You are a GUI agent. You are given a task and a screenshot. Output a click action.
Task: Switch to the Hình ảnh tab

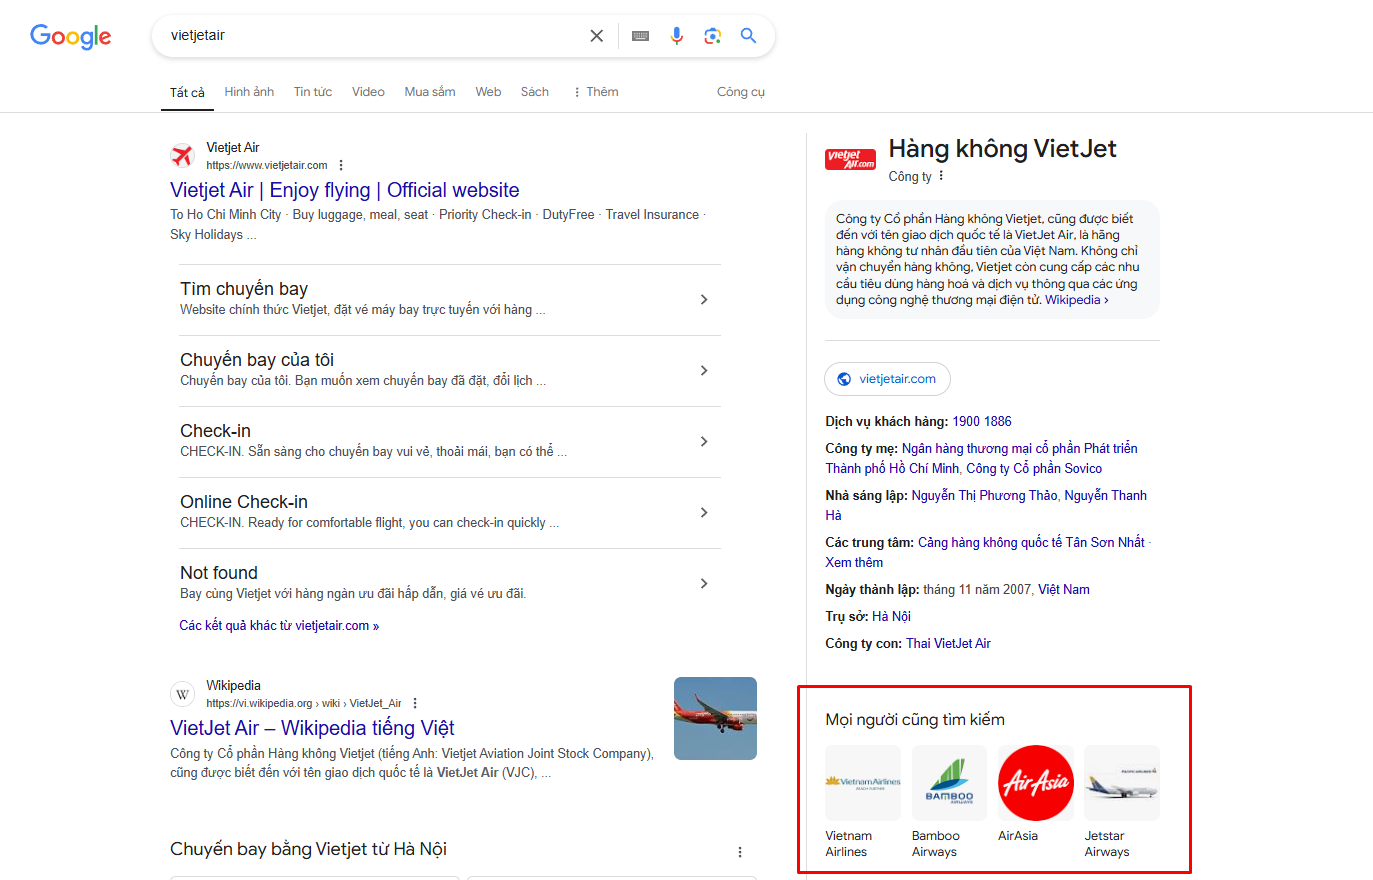tap(249, 92)
